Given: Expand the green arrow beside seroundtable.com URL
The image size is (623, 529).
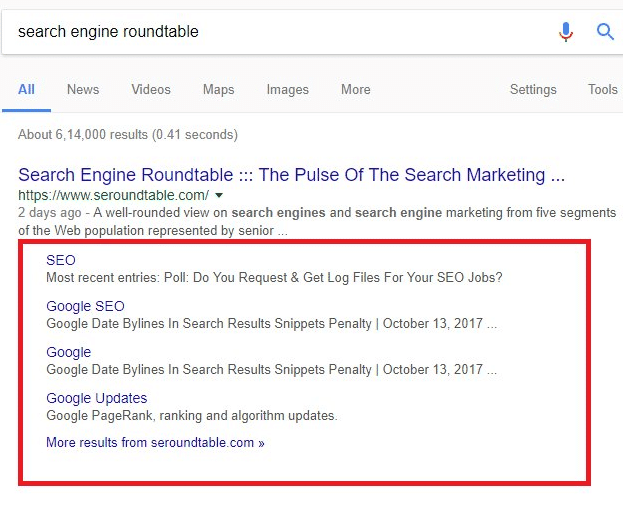Looking at the screenshot, I should click(219, 195).
